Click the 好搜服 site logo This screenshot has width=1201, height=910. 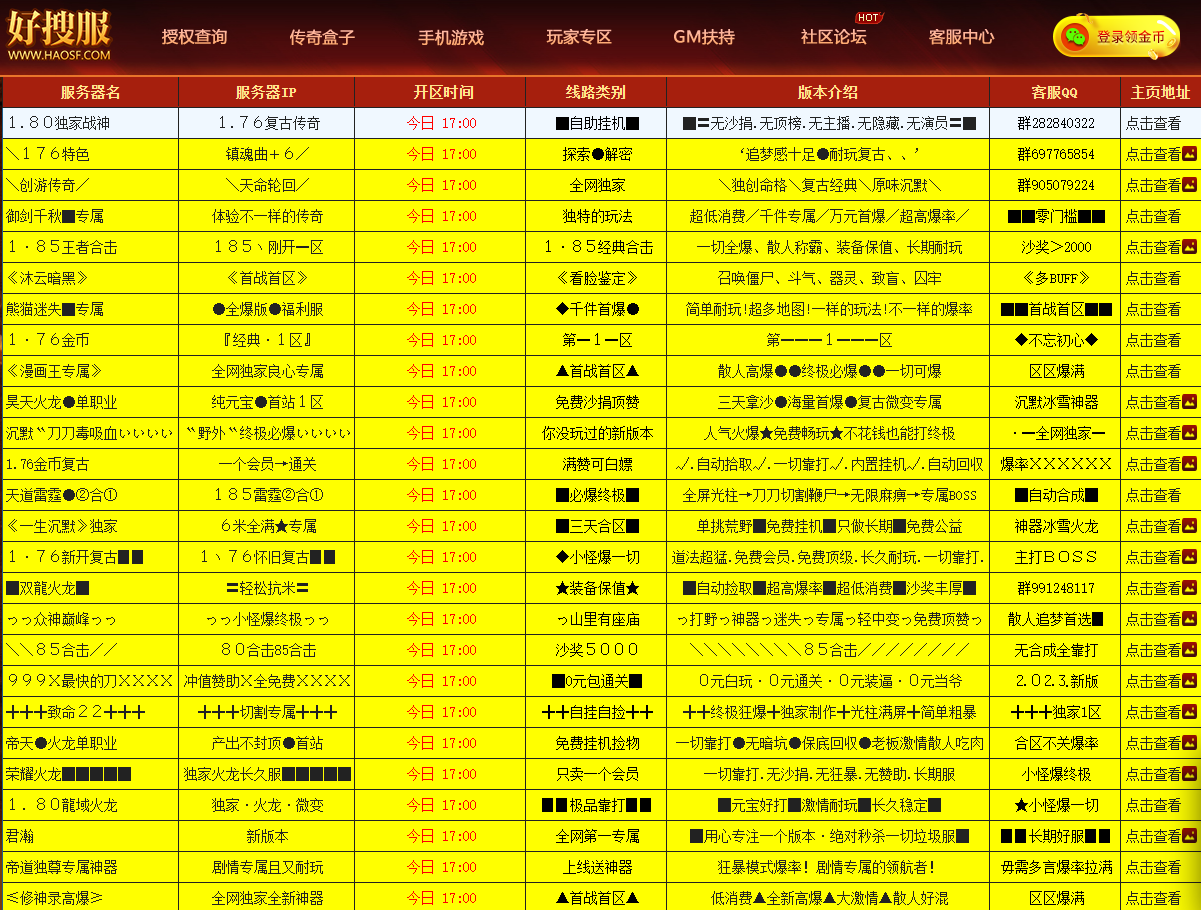[60, 35]
